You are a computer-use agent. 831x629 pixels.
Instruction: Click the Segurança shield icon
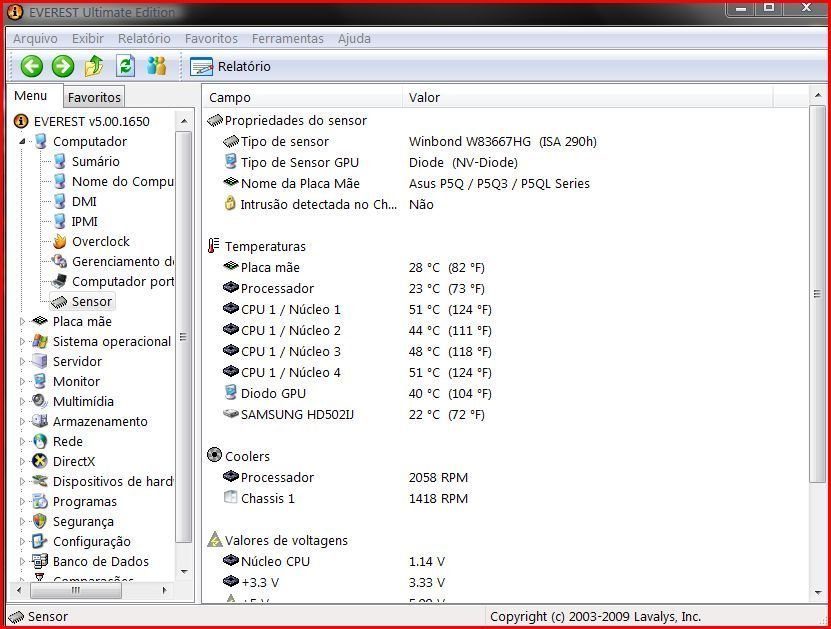(40, 521)
